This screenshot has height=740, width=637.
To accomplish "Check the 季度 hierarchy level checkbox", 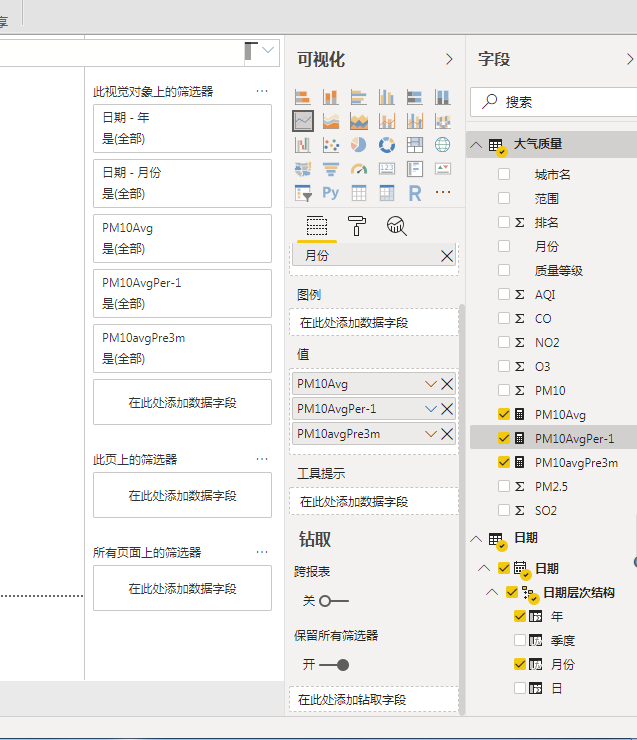I will click(x=520, y=640).
